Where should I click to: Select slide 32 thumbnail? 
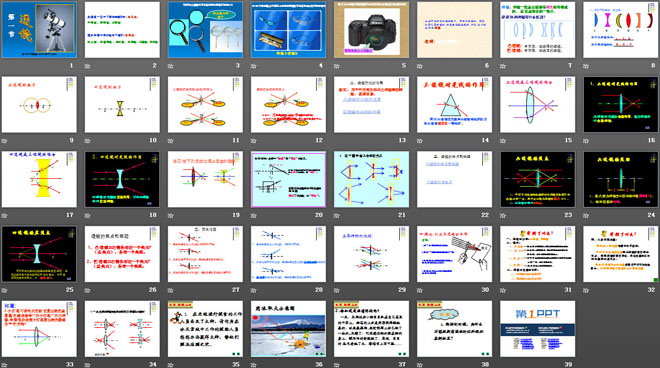point(621,254)
